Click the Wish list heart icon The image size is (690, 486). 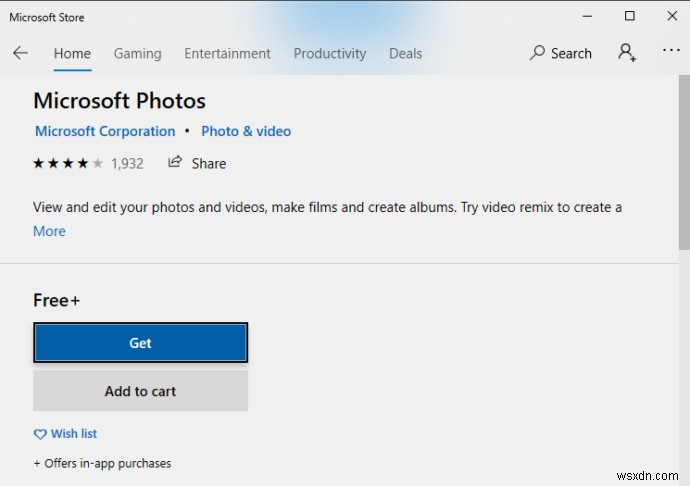(40, 434)
